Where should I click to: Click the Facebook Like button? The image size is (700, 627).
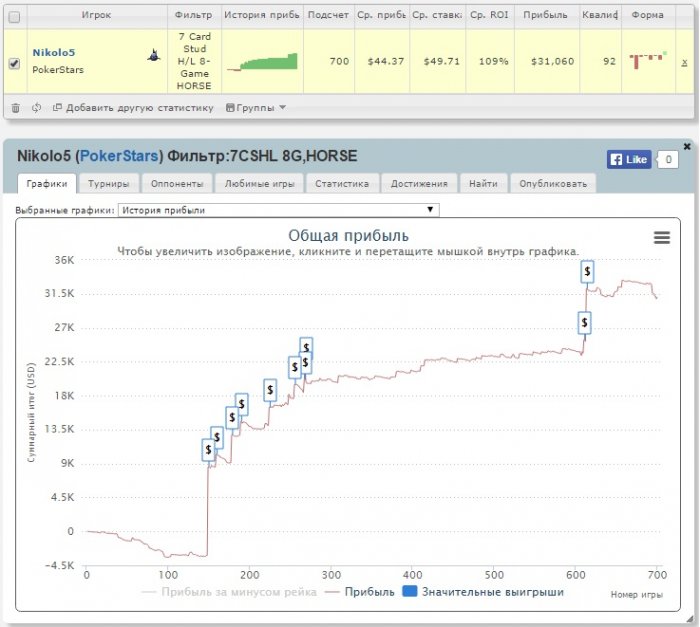629,159
